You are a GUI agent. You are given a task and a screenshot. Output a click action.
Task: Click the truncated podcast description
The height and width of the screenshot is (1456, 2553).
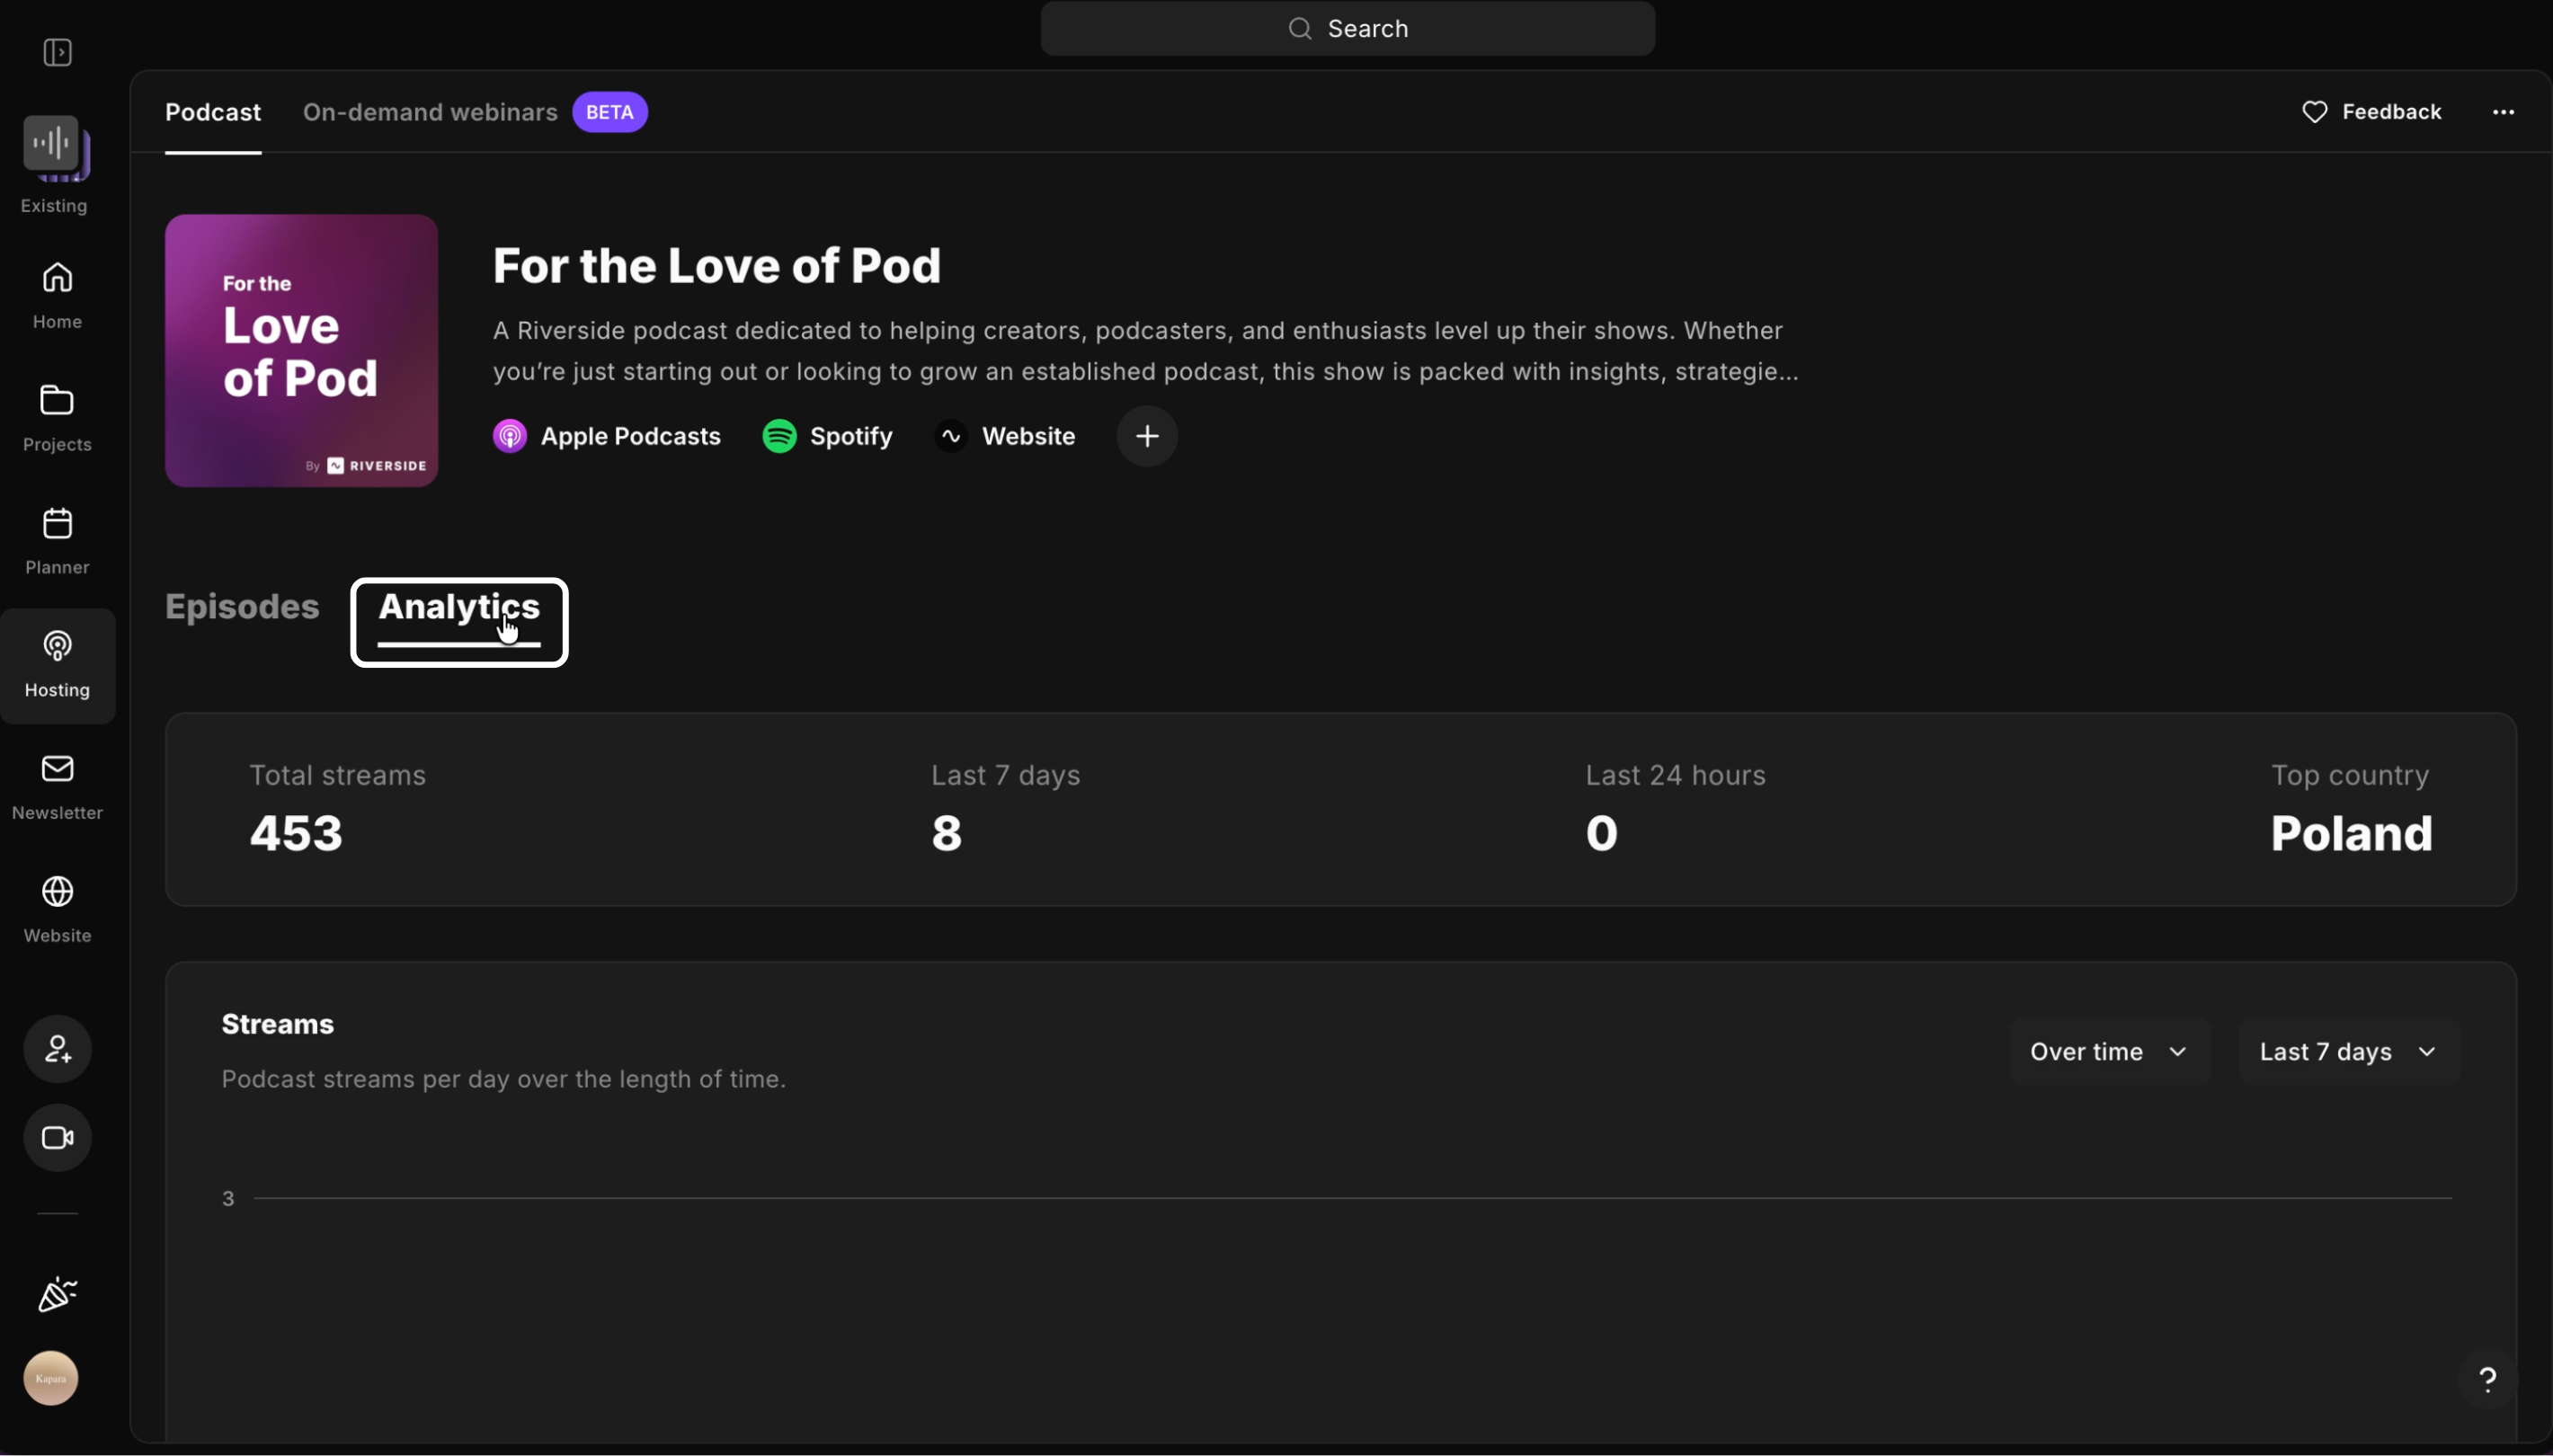coord(1145,351)
